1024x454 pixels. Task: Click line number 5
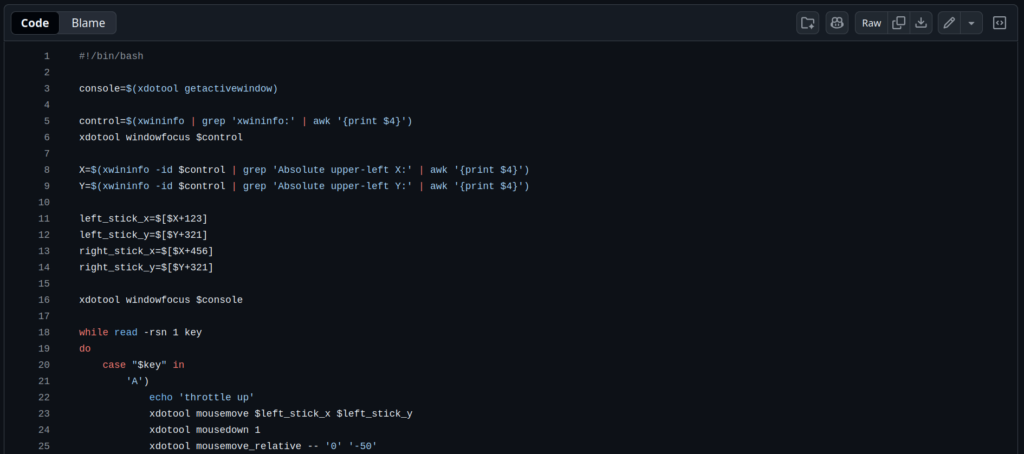coord(46,121)
